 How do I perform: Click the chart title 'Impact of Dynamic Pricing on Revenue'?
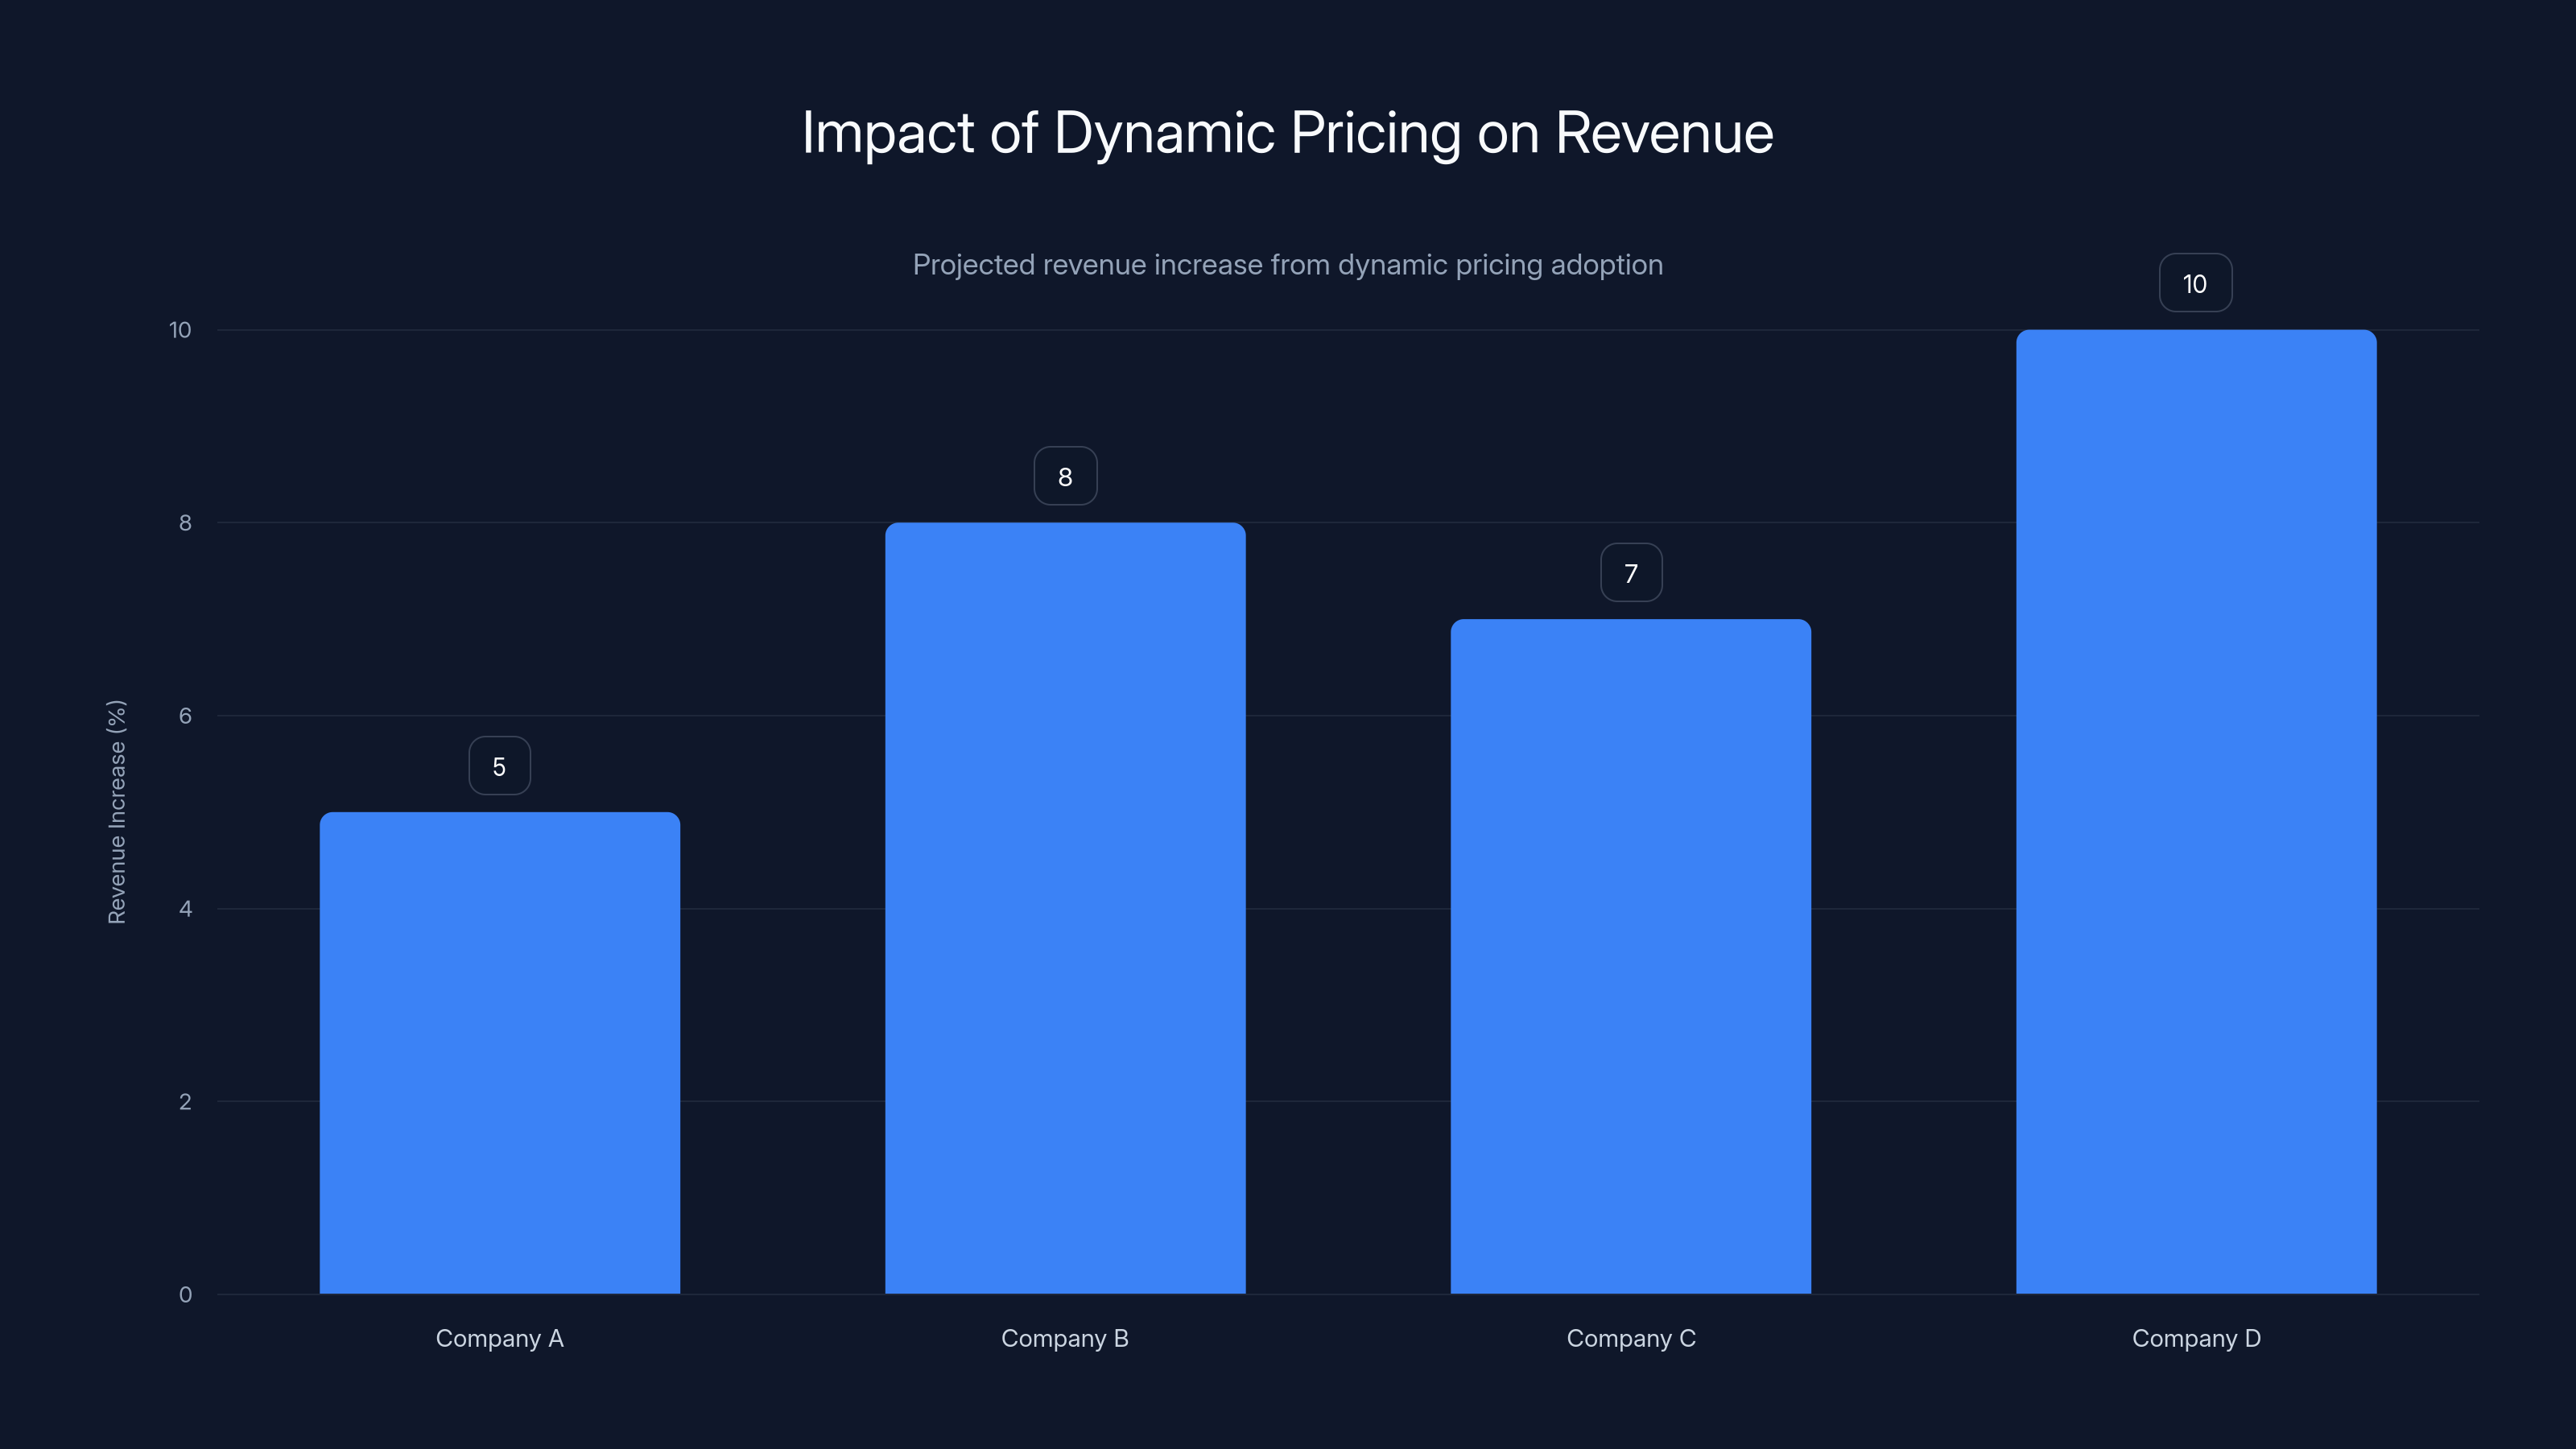coord(1287,133)
